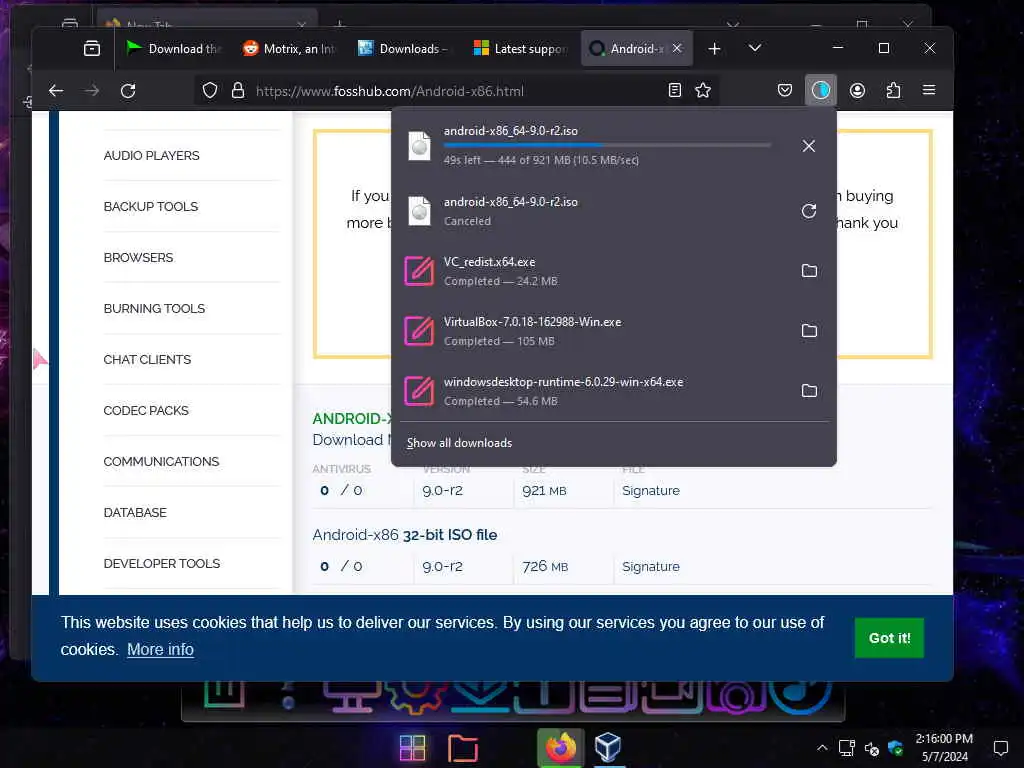Cancel the active android-x86_64 ISO download
Image resolution: width=1024 pixels, height=768 pixels.
pyautogui.click(x=808, y=146)
